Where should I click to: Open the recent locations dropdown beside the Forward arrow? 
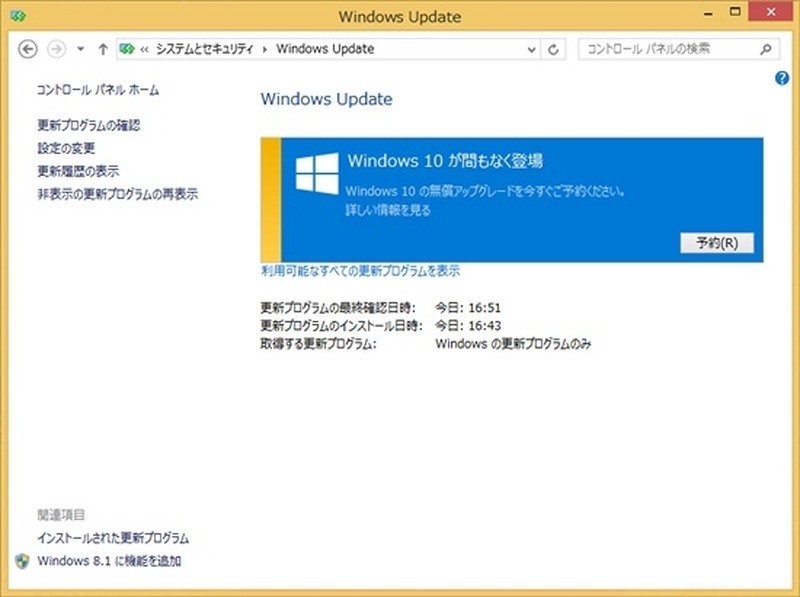coord(79,49)
